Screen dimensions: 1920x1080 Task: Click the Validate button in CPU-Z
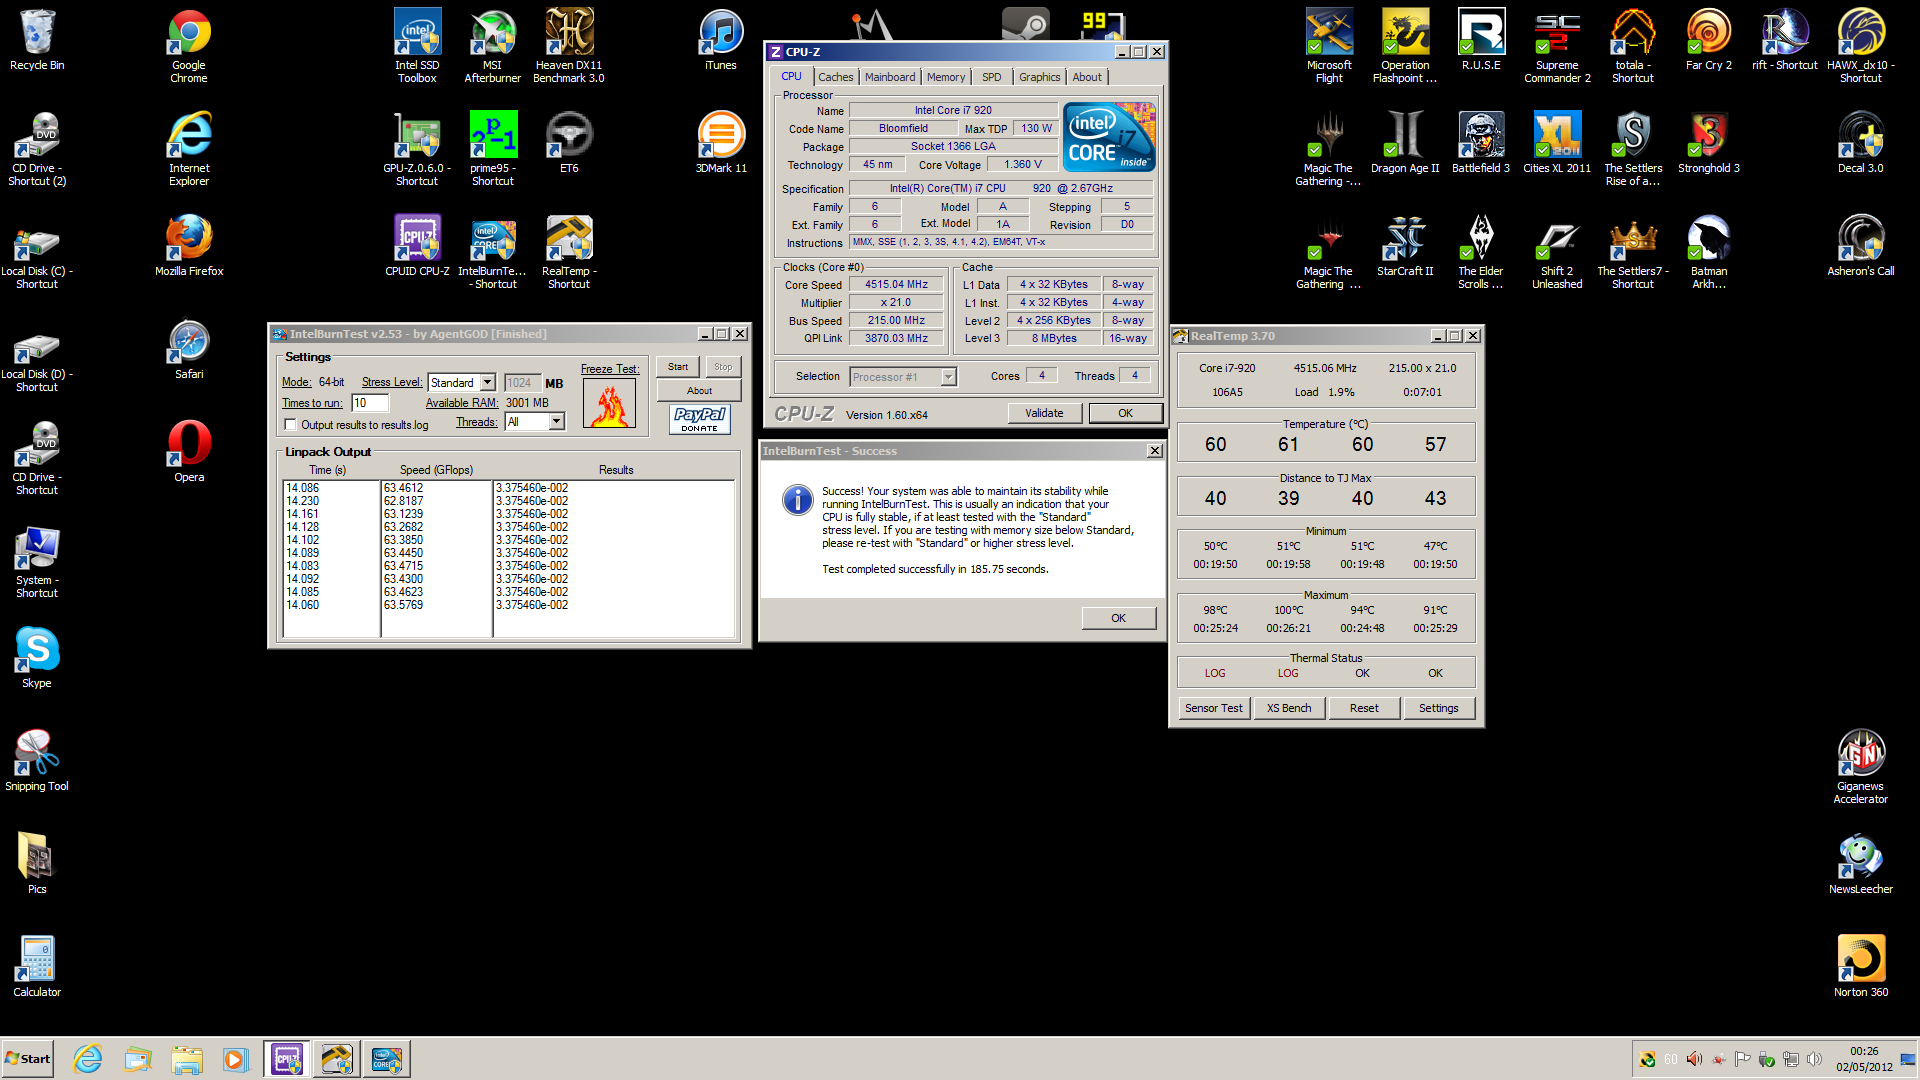click(x=1044, y=413)
